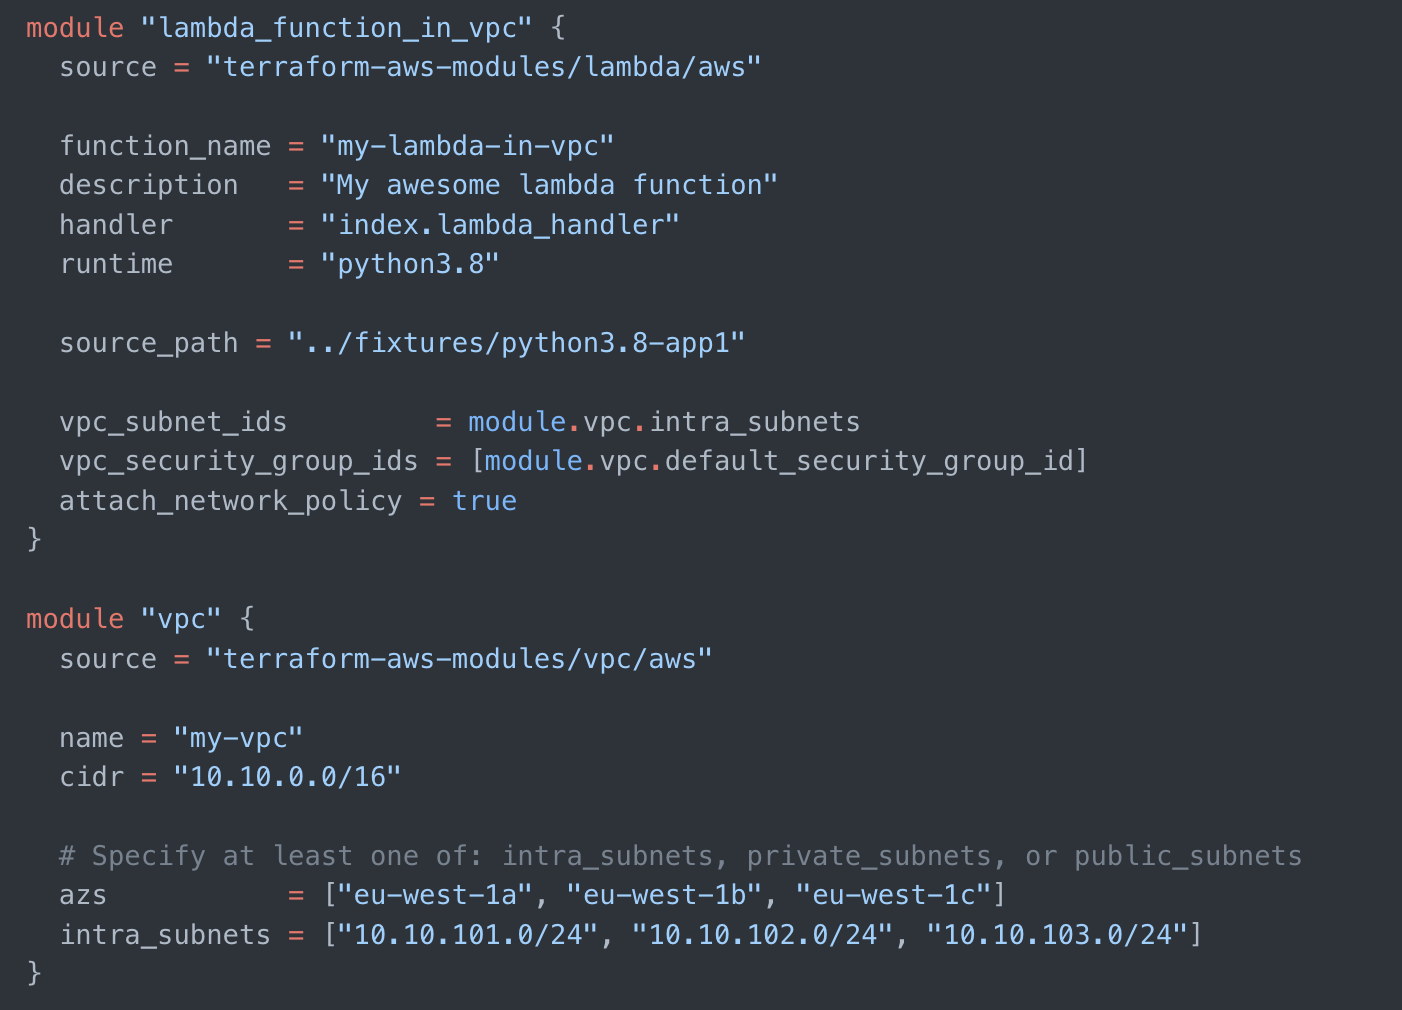This screenshot has width=1402, height=1010.
Task: Click the Specify at least one comment line
Action: tap(680, 856)
